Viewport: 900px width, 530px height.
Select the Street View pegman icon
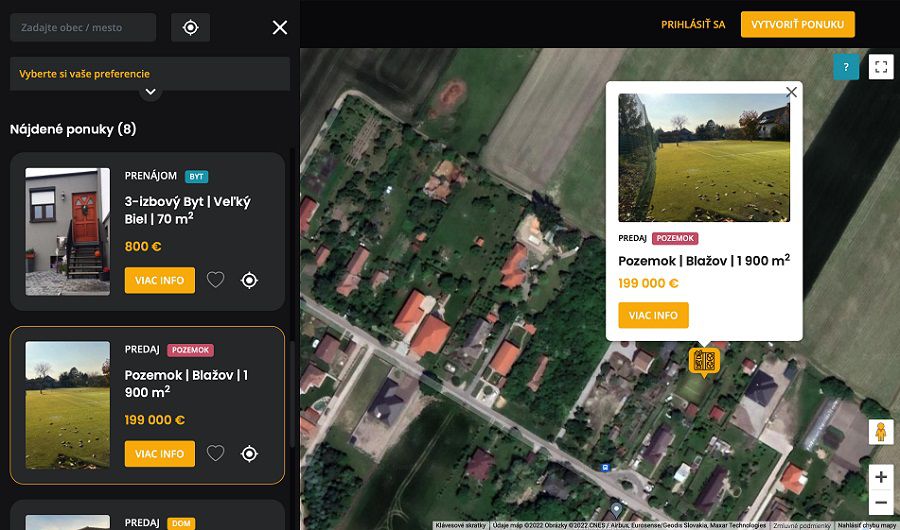pos(880,432)
